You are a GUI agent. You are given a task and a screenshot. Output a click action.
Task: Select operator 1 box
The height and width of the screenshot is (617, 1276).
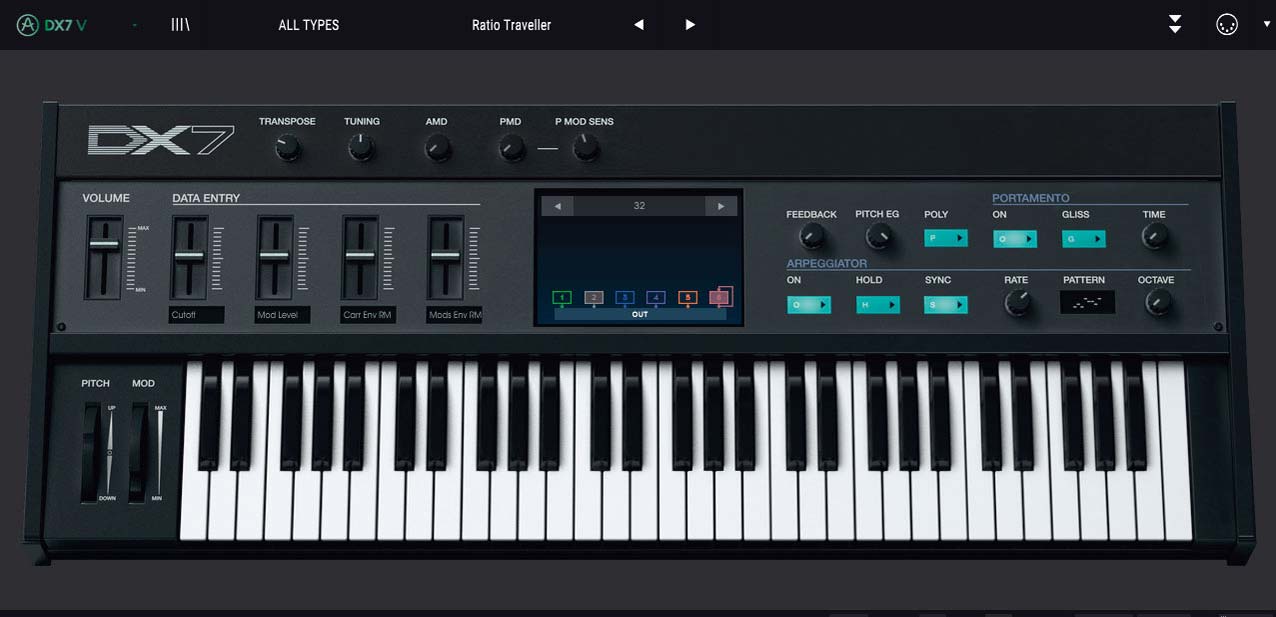(x=562, y=297)
